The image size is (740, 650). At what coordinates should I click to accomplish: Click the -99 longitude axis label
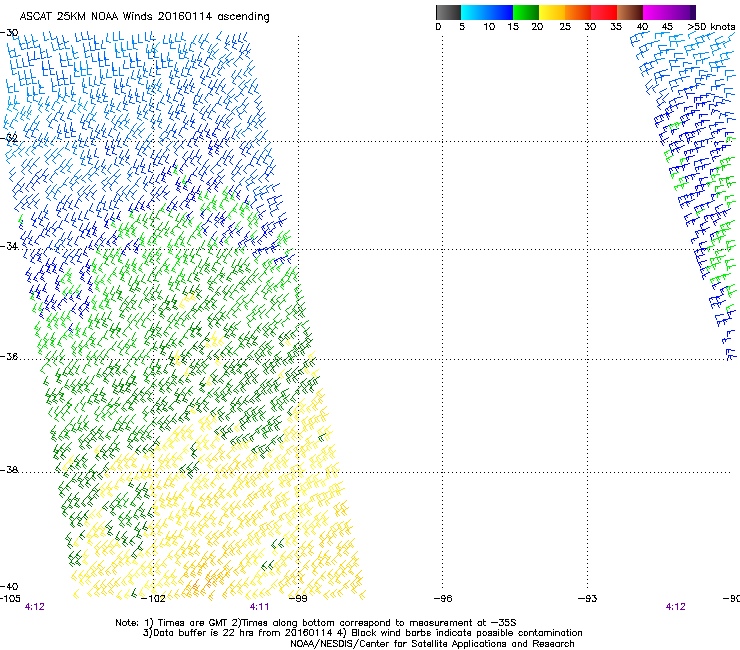(298, 599)
